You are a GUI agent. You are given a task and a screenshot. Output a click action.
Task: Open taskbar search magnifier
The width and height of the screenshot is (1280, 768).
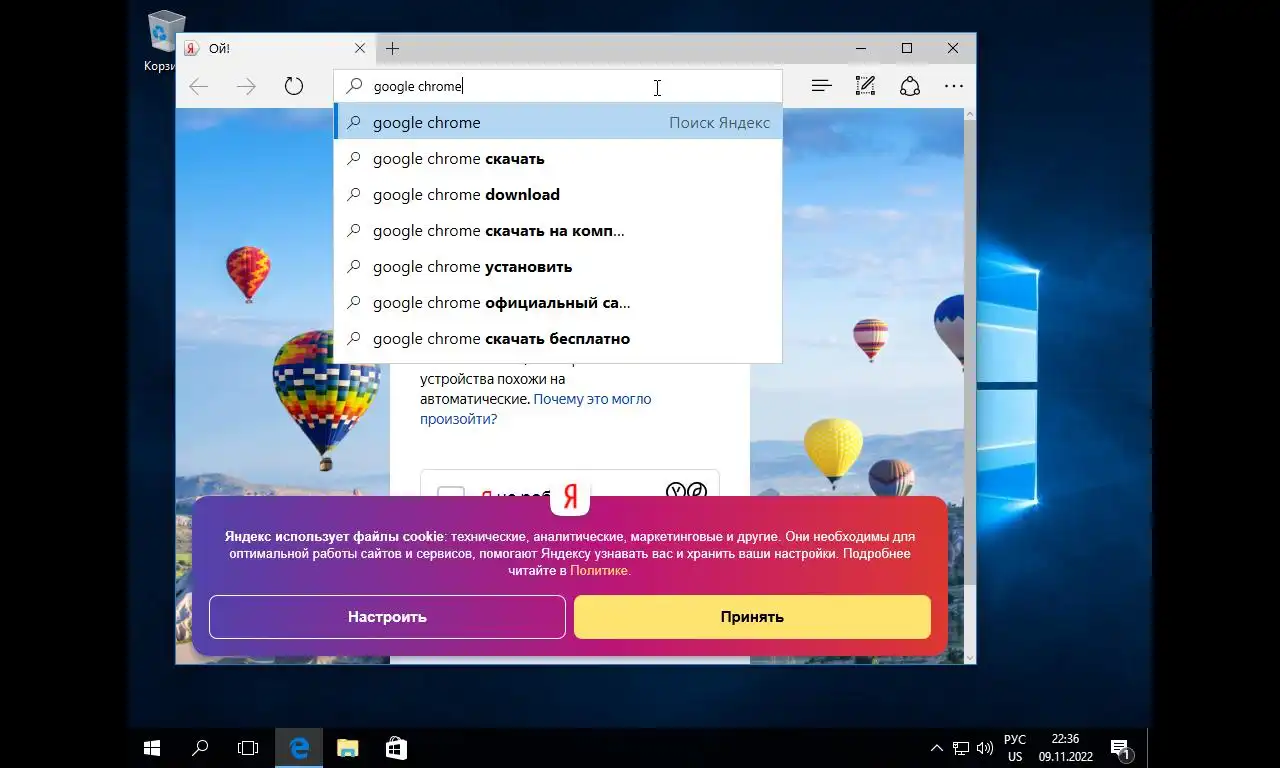pyautogui.click(x=200, y=748)
